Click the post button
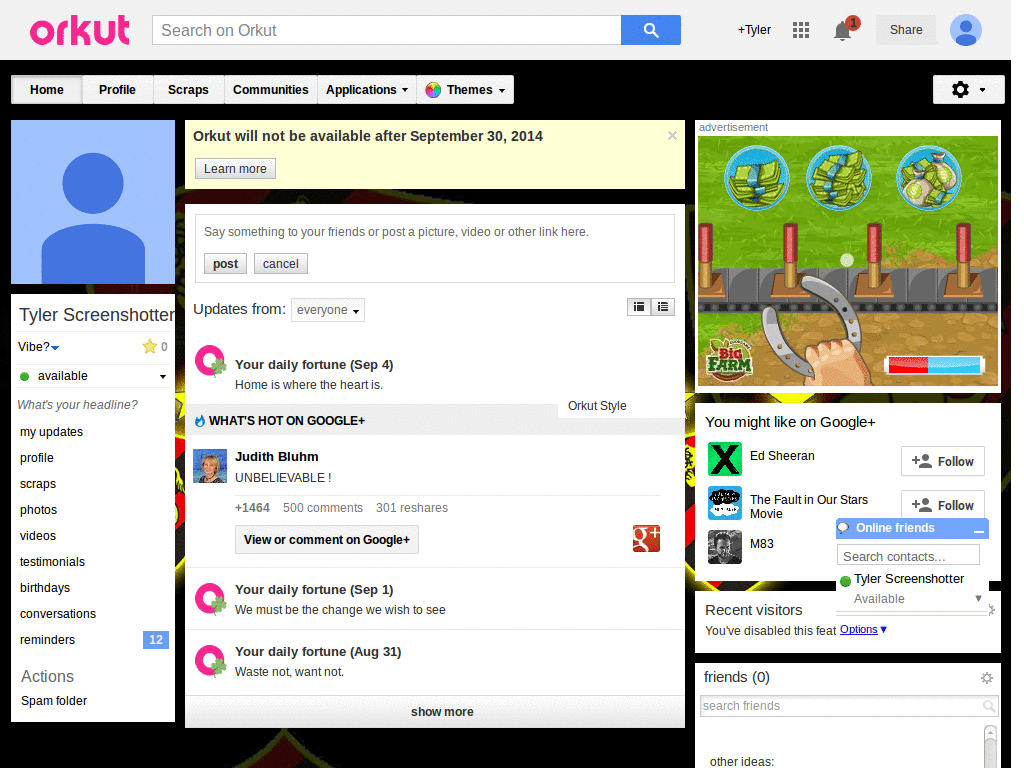The width and height of the screenshot is (1024, 768). [225, 264]
